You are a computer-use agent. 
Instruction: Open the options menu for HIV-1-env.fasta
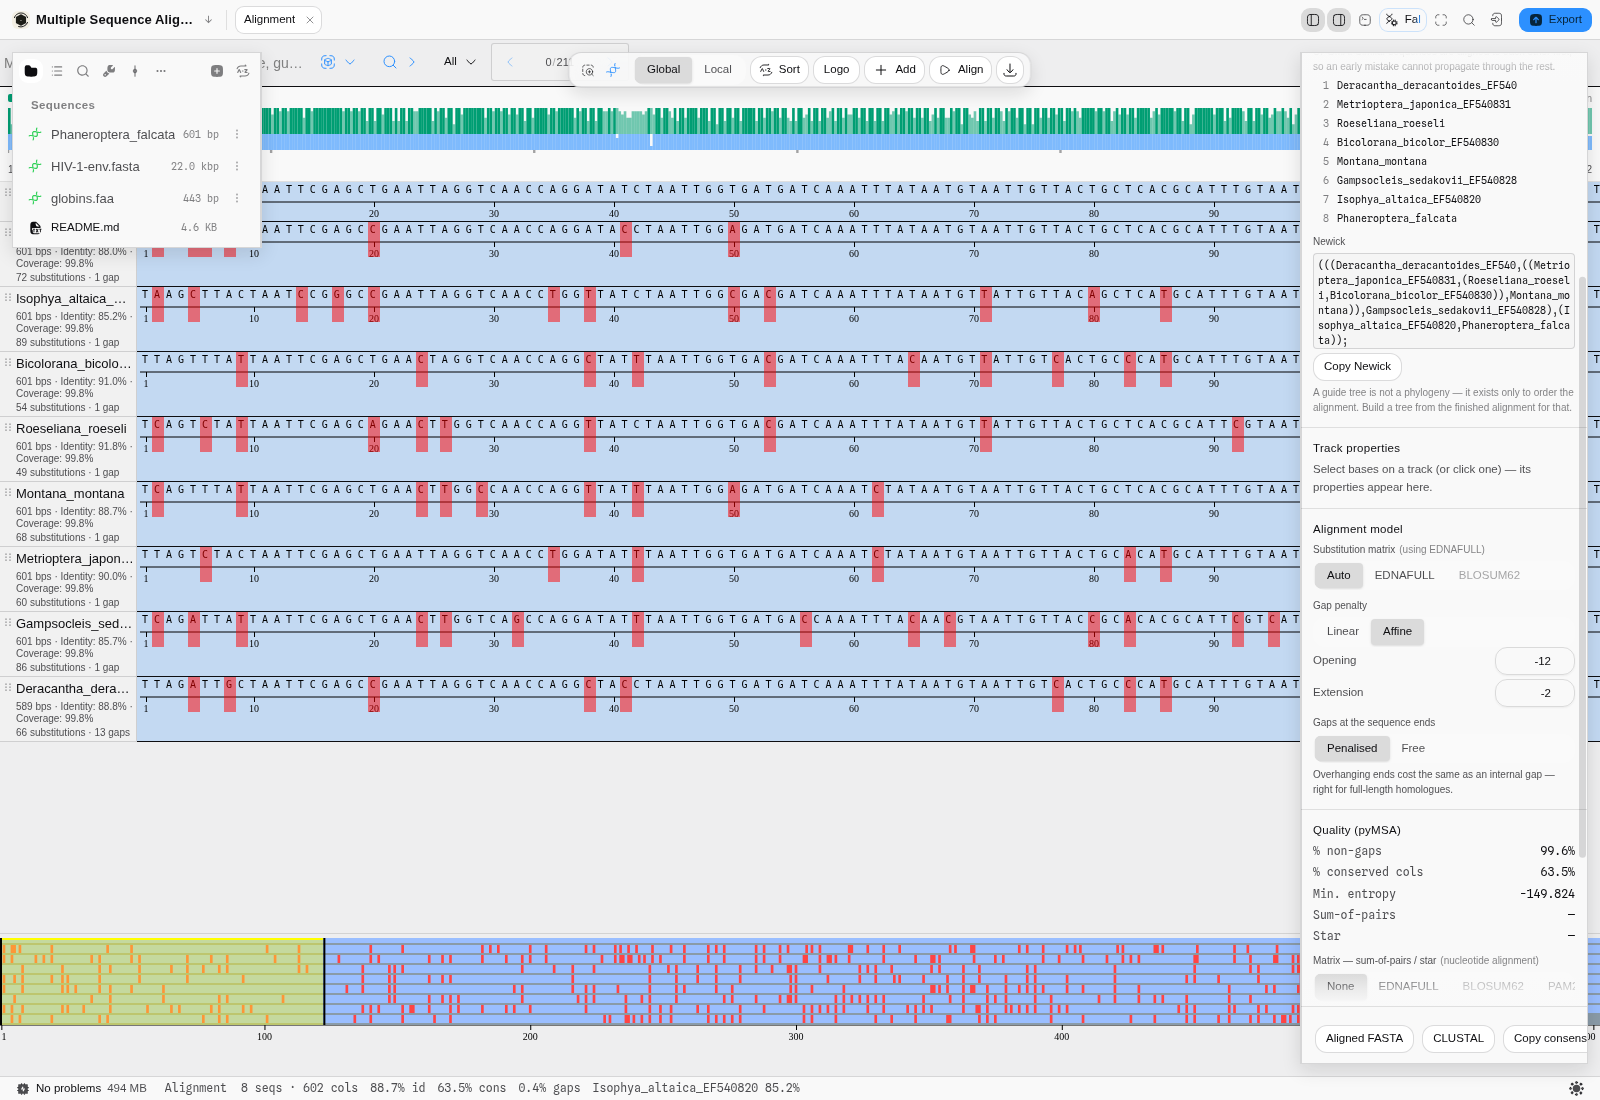[237, 166]
